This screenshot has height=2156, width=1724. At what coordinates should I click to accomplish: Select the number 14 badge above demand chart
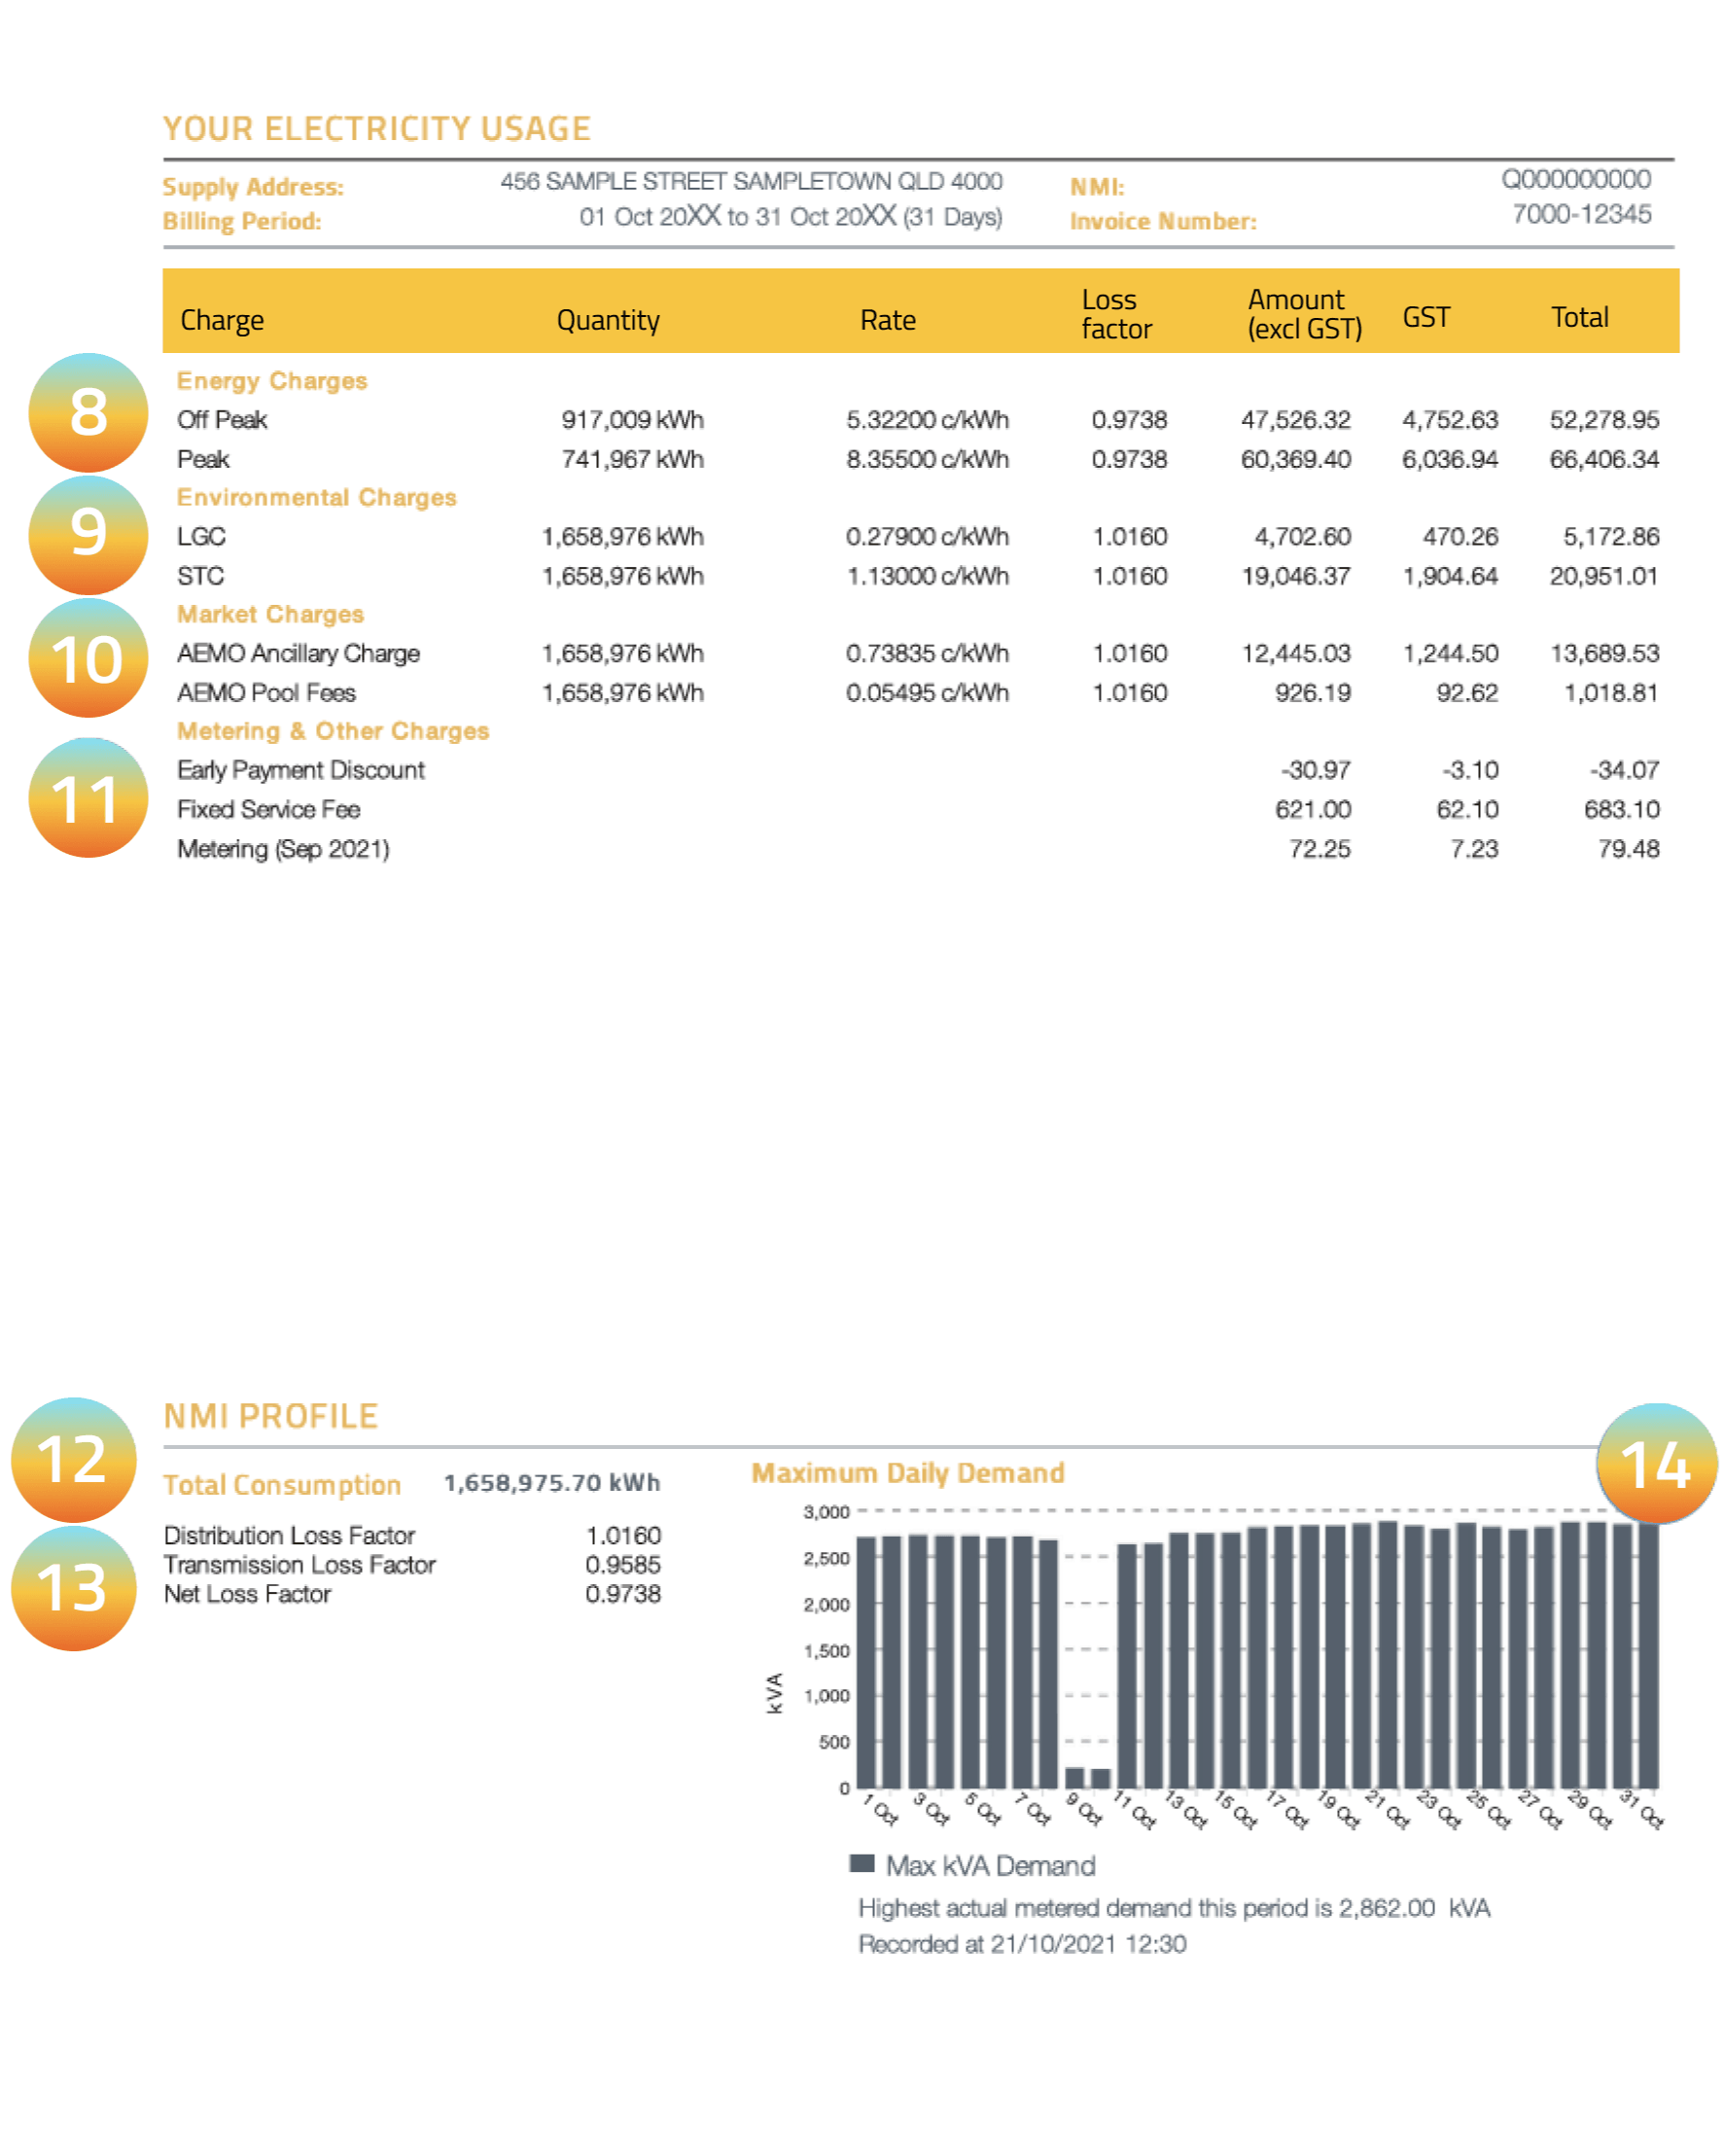click(1656, 1465)
